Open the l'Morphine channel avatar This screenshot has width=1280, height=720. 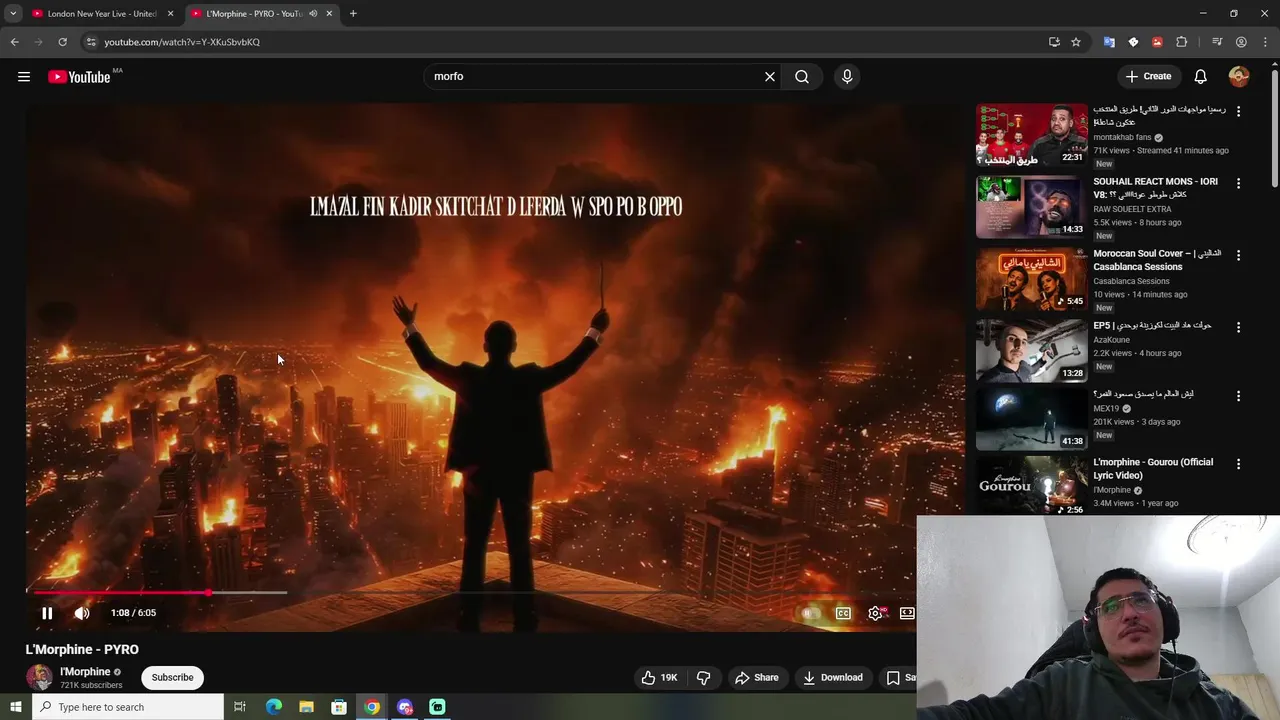(39, 677)
